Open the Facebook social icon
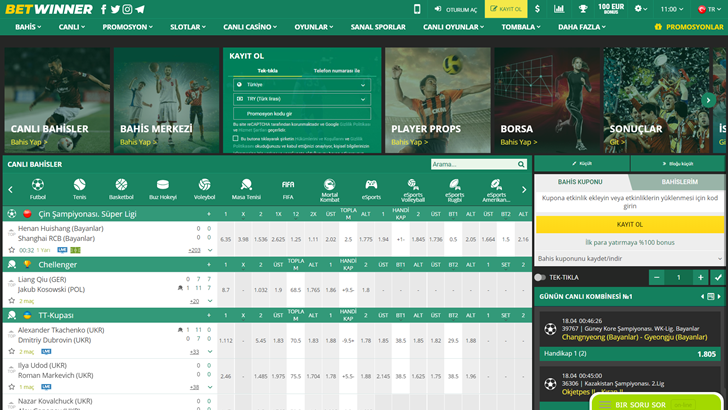The height and width of the screenshot is (410, 728). [103, 9]
